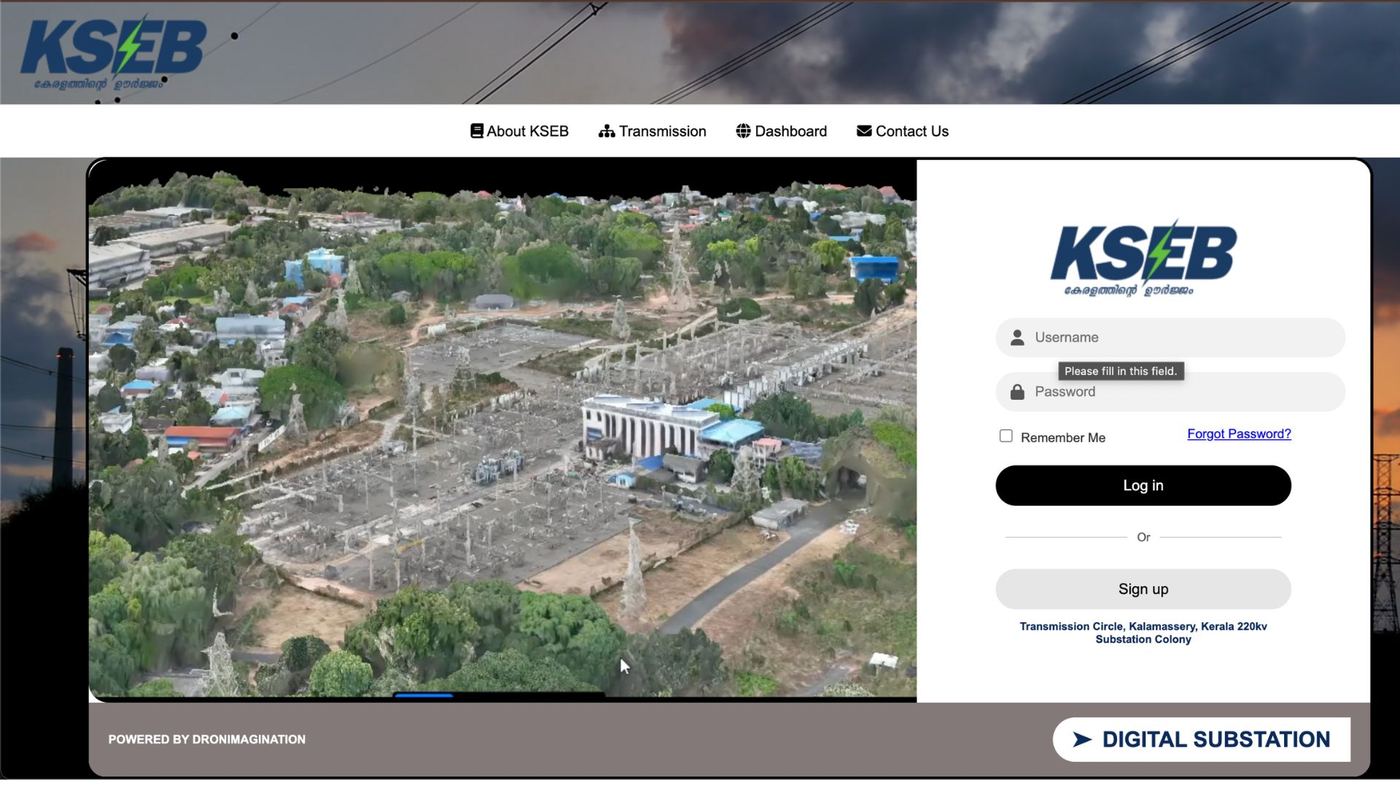This screenshot has height=788, width=1400.
Task: Tick the Remember Me checkbox
Action: [1006, 436]
